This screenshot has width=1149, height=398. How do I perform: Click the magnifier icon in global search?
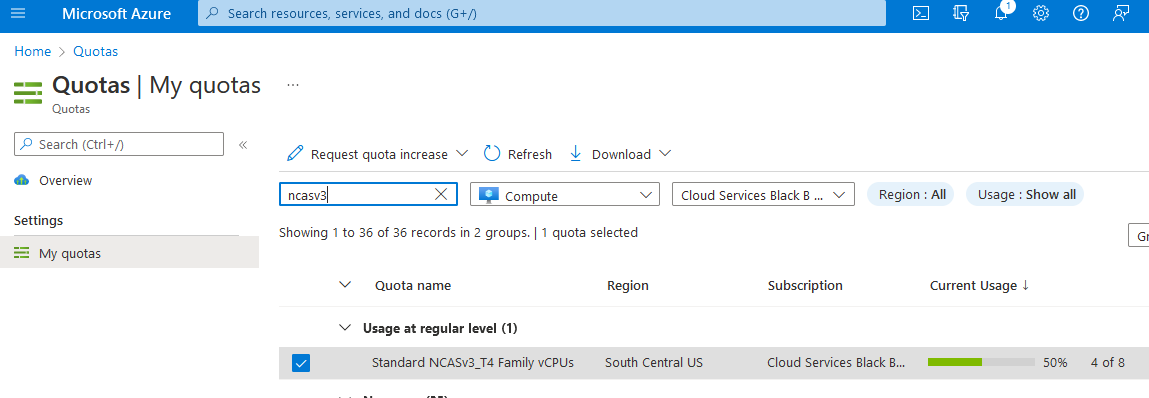tap(213, 13)
